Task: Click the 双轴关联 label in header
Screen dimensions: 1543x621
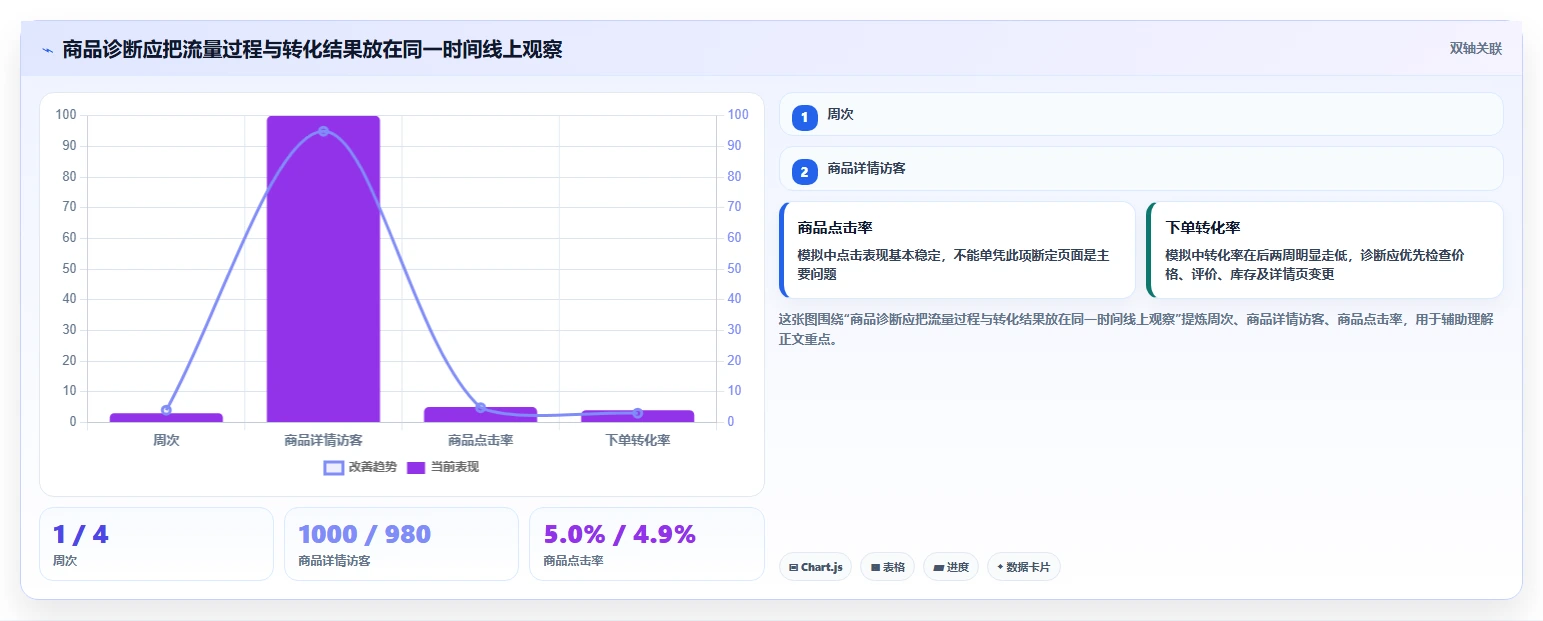Action: click(x=1475, y=48)
